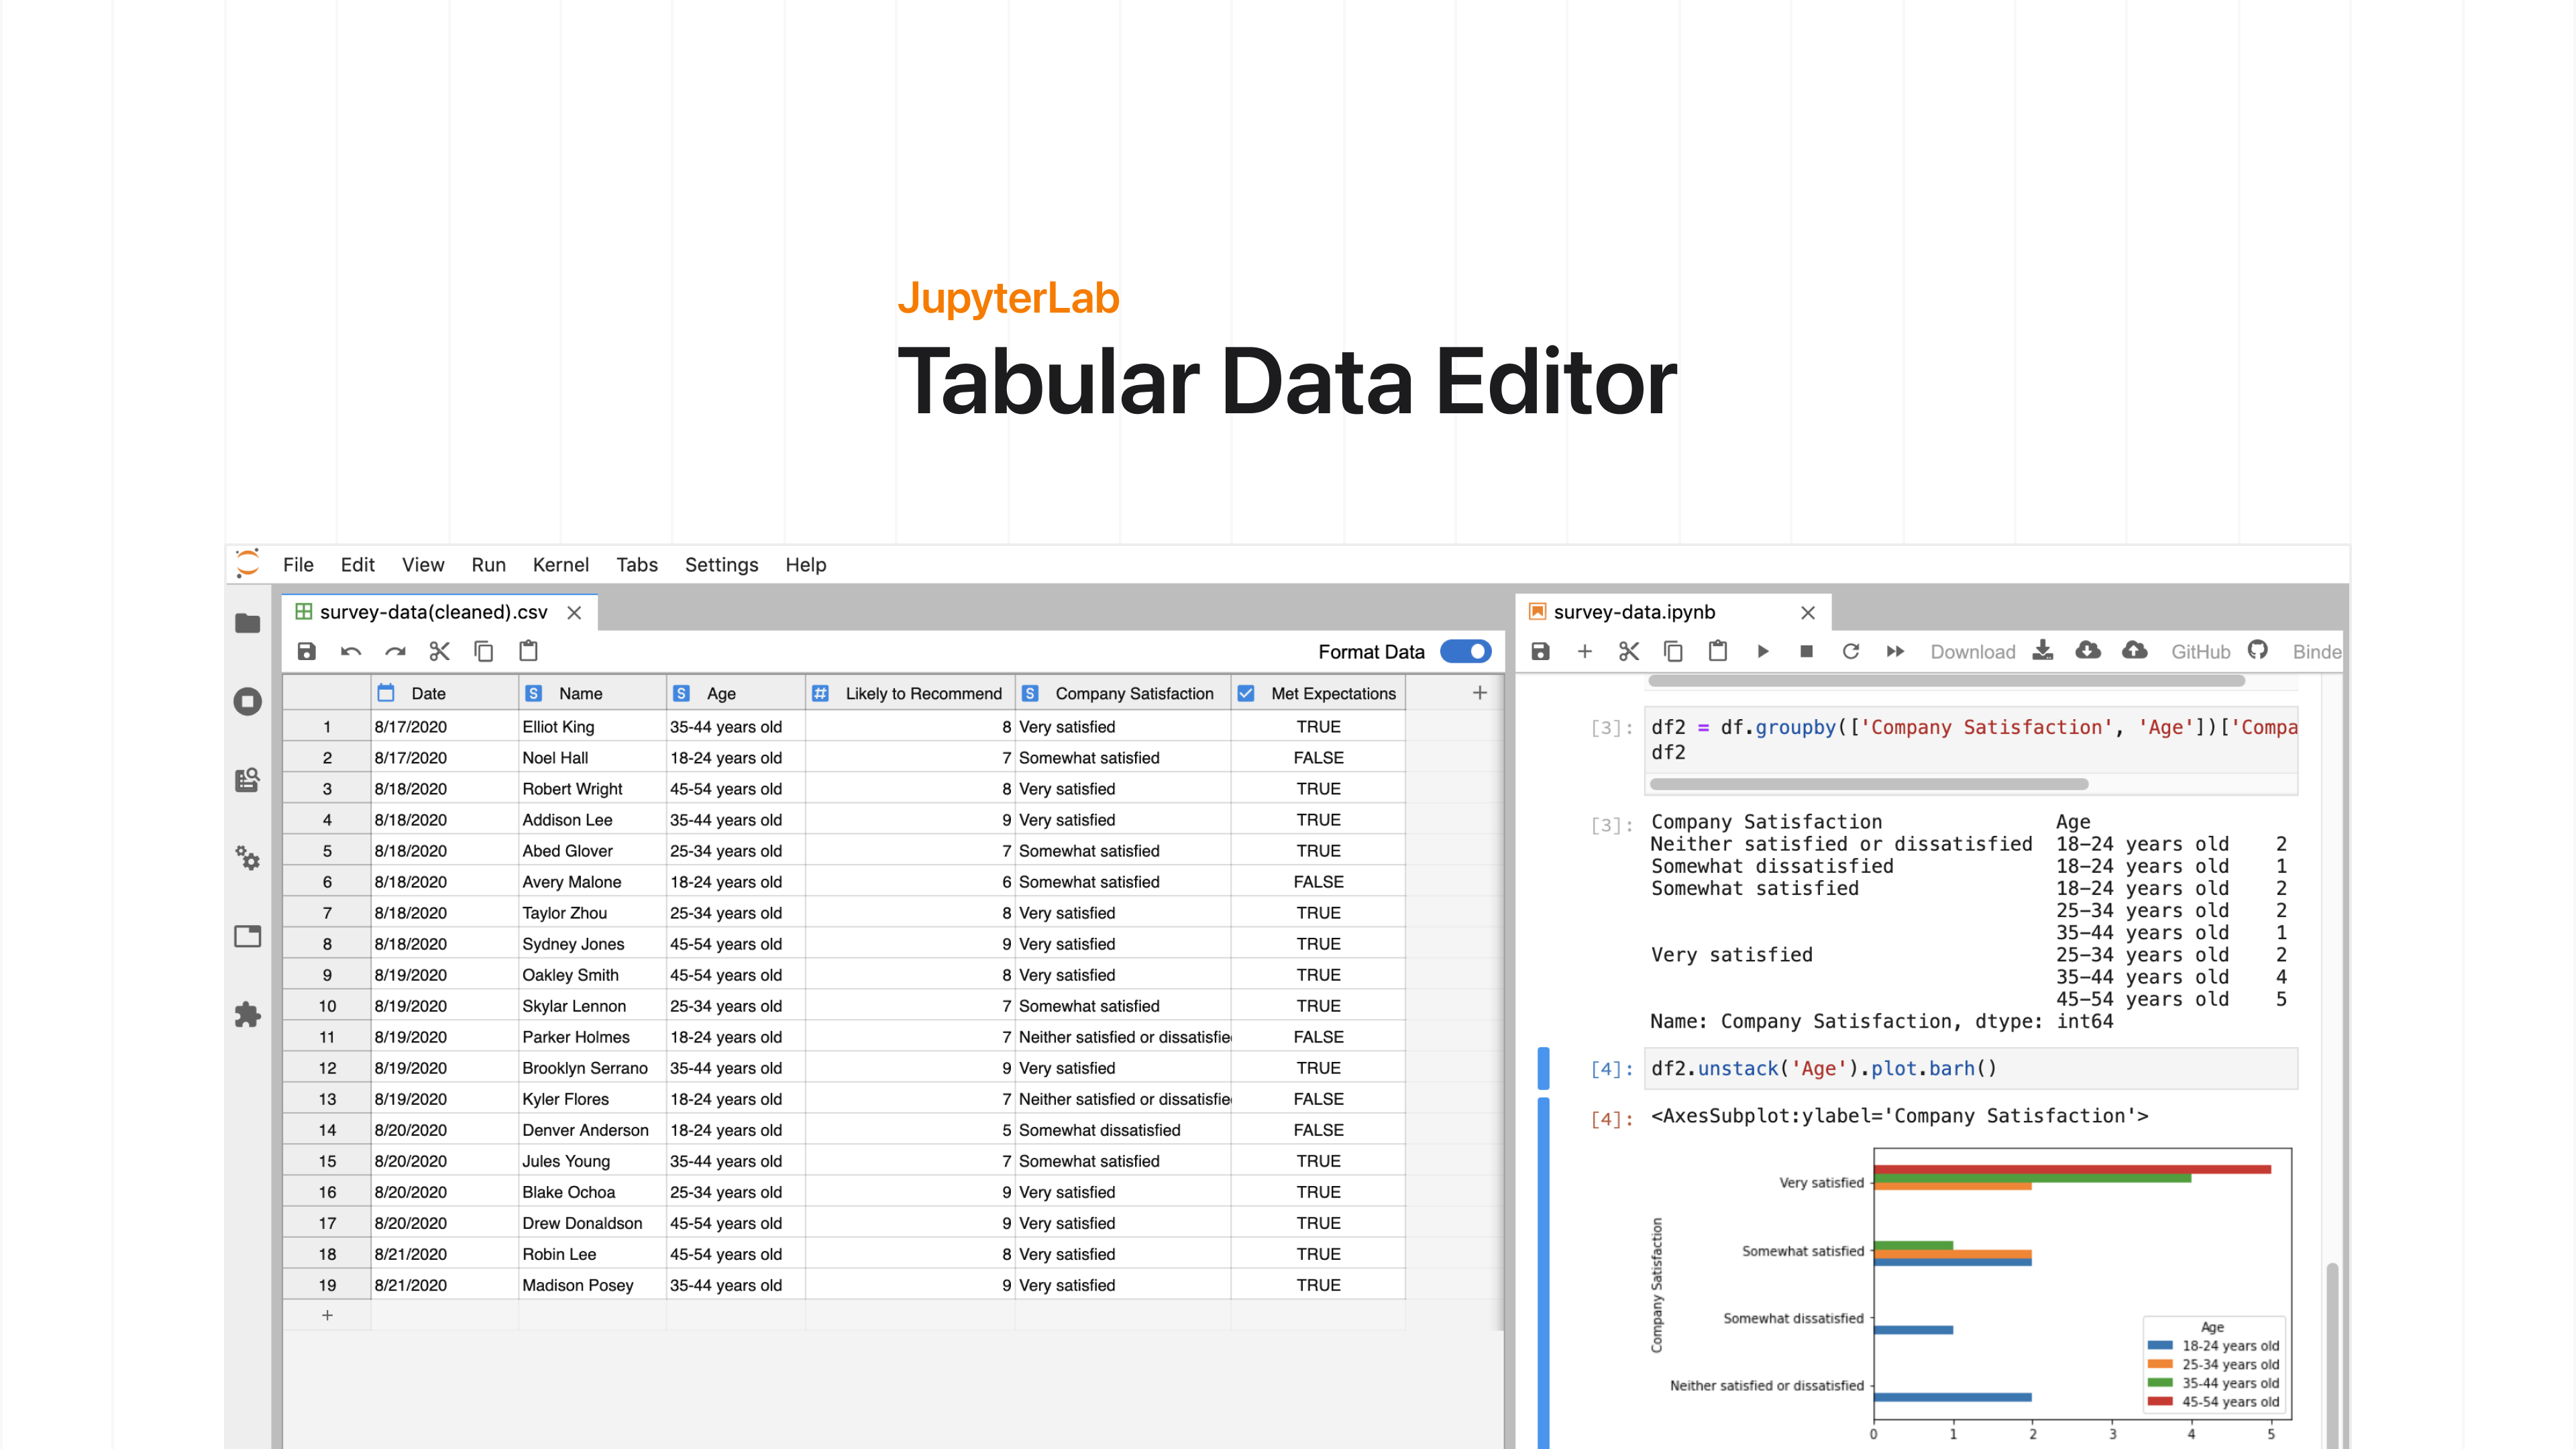Screen dimensions: 2576x1449
Task: Interrupt the kernel with stop icon
Action: (1807, 652)
